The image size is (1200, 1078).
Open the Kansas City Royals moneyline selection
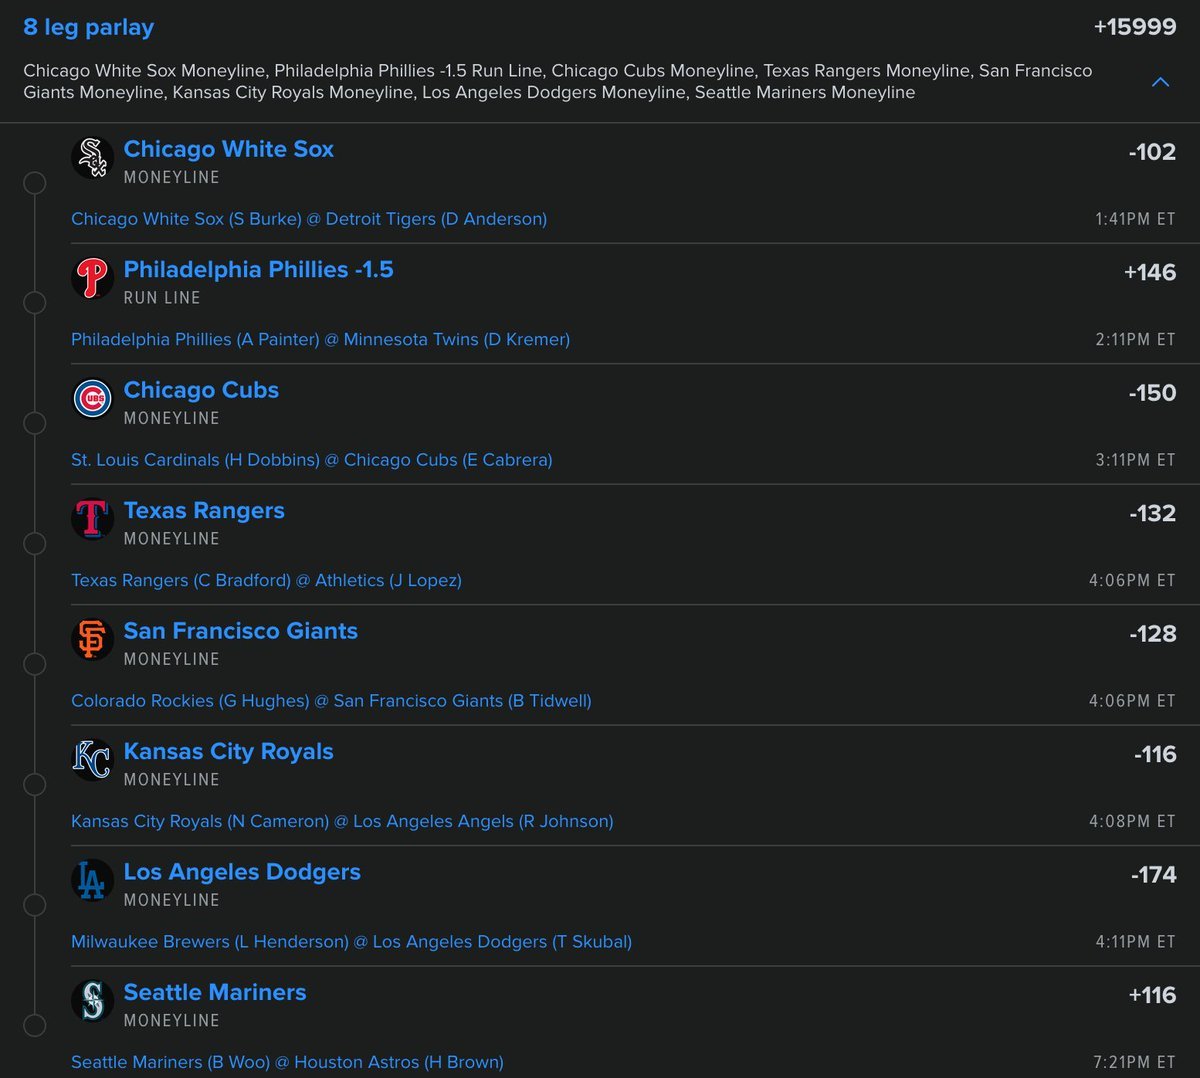click(228, 752)
